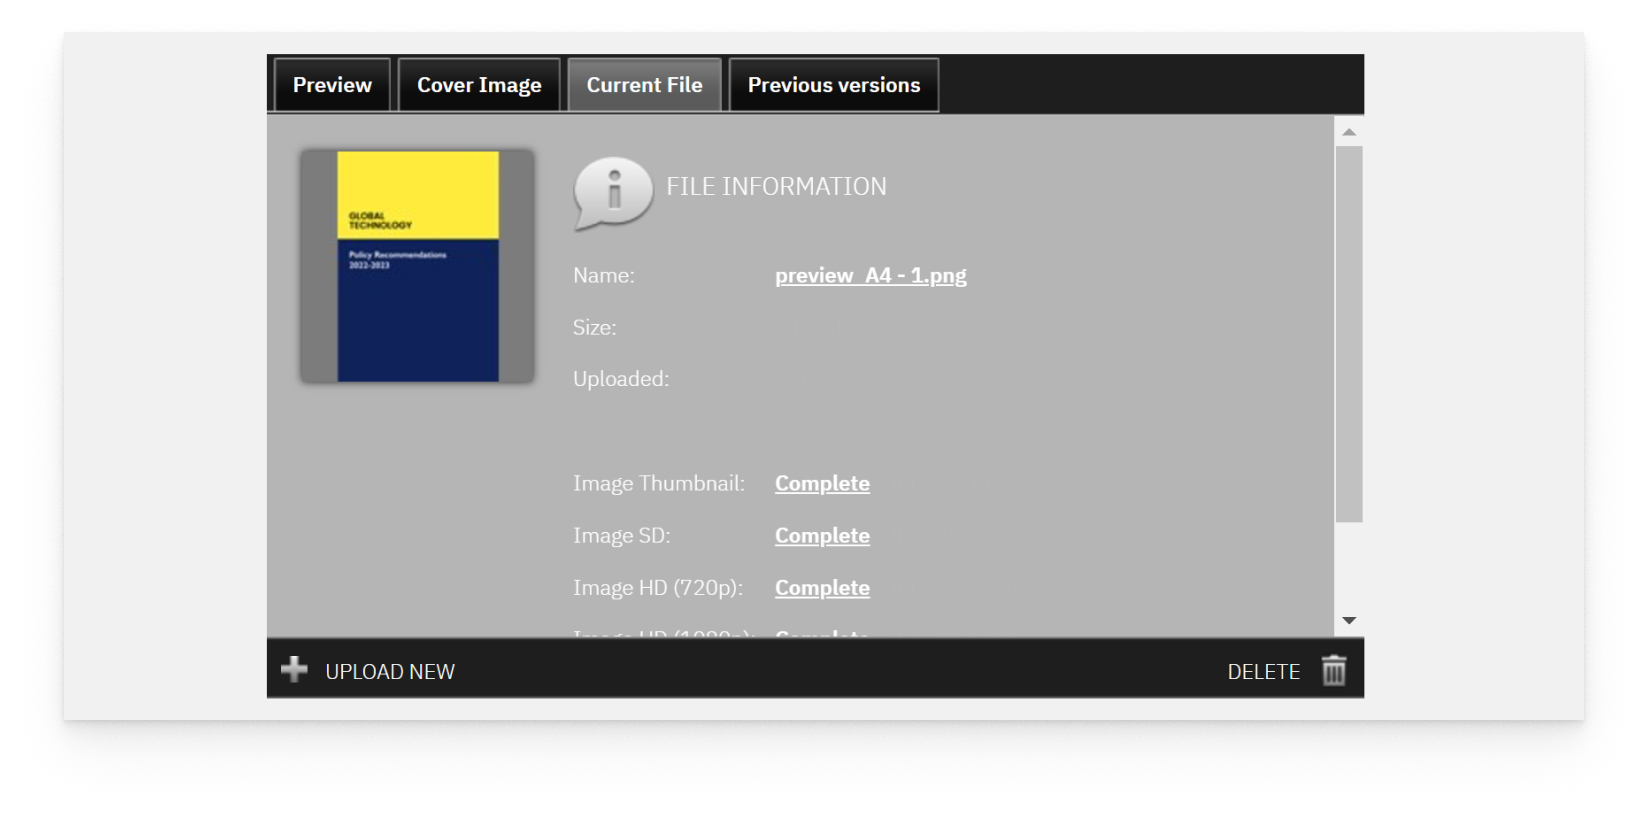The width and height of the screenshot is (1648, 816).
Task: Click the plus icon for uploading
Action: coord(294,669)
